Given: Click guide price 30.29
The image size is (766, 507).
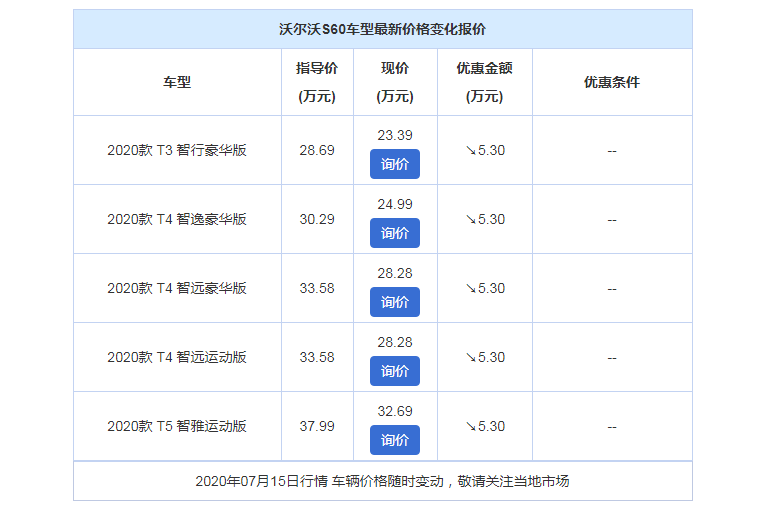Looking at the screenshot, I should point(317,219).
